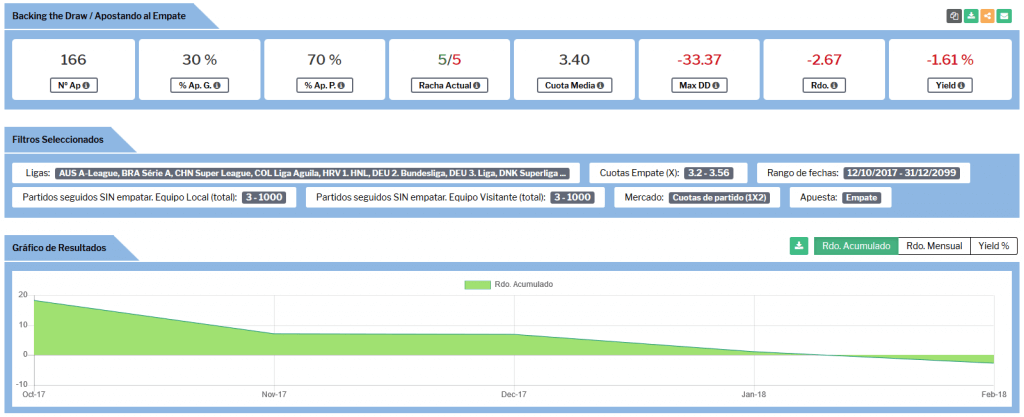Switch chart to Yield % view

993,246
